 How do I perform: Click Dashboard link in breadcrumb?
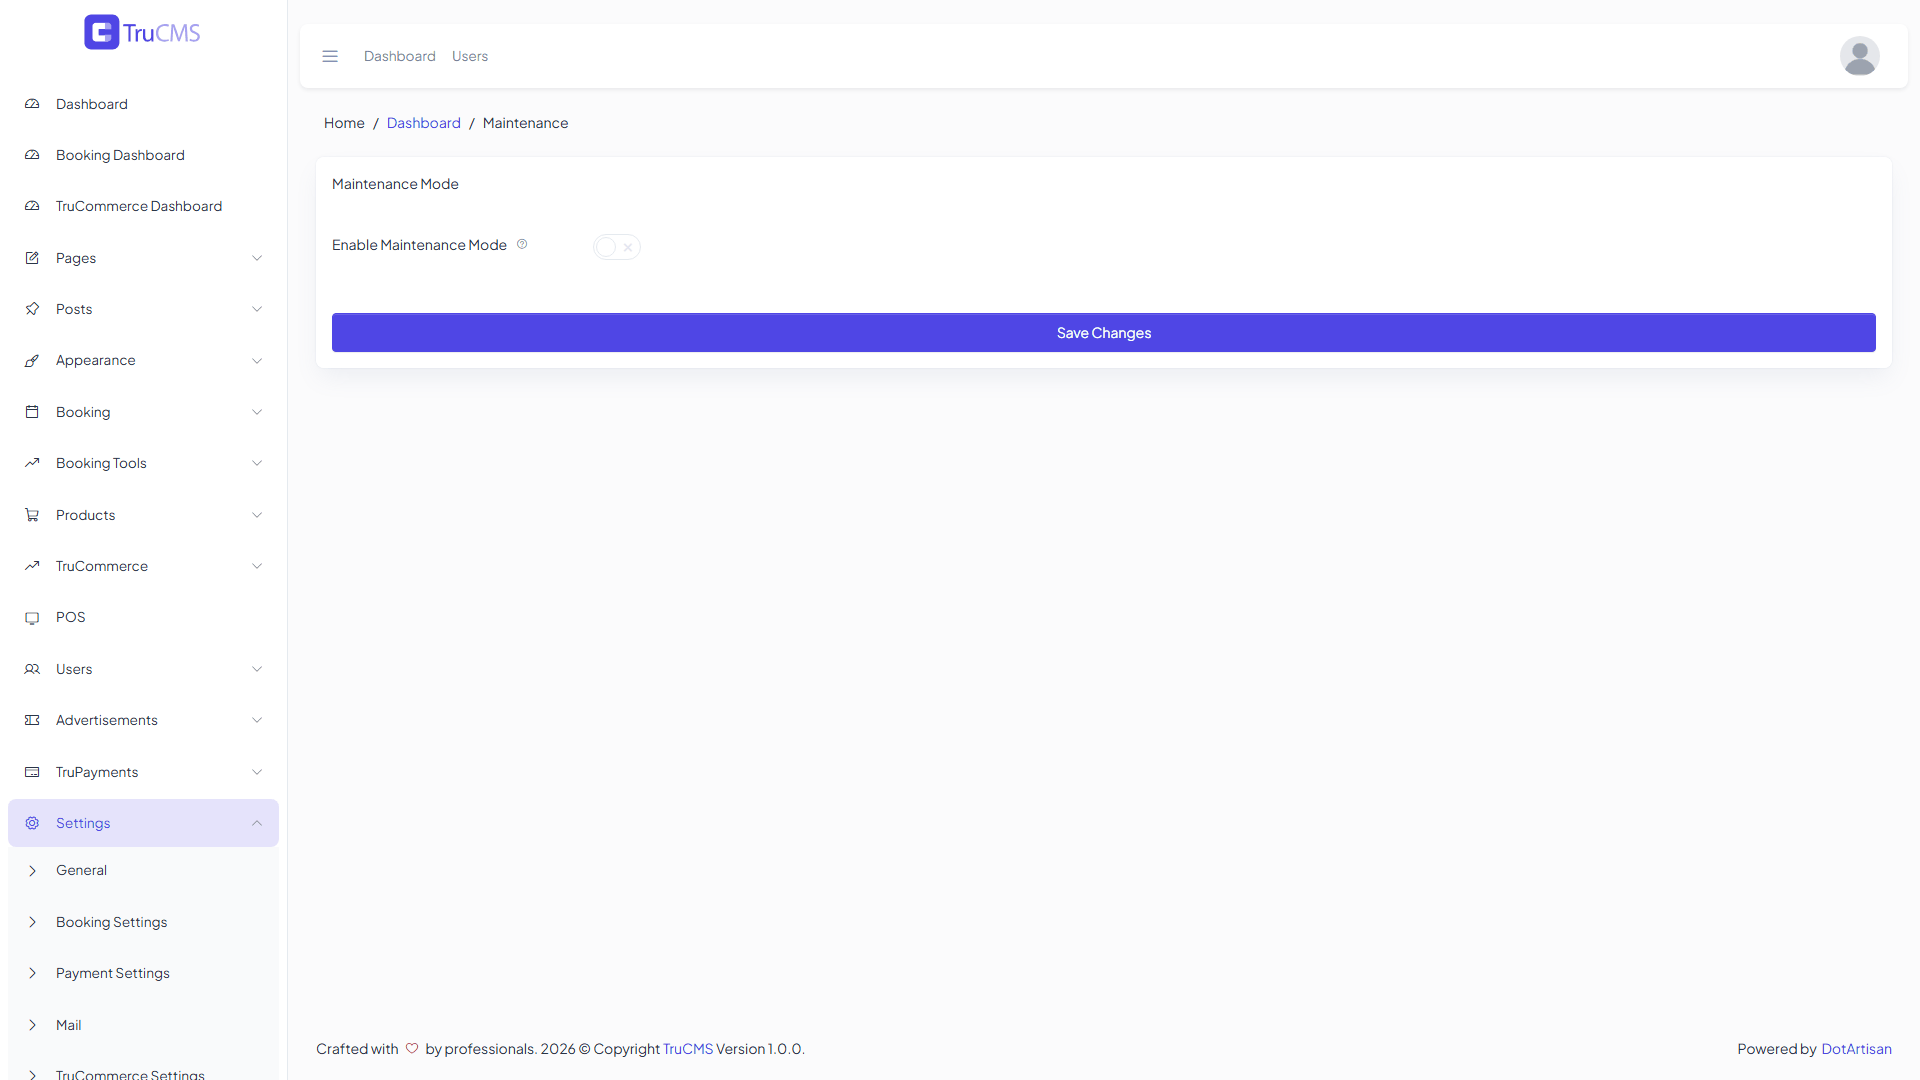(x=423, y=123)
